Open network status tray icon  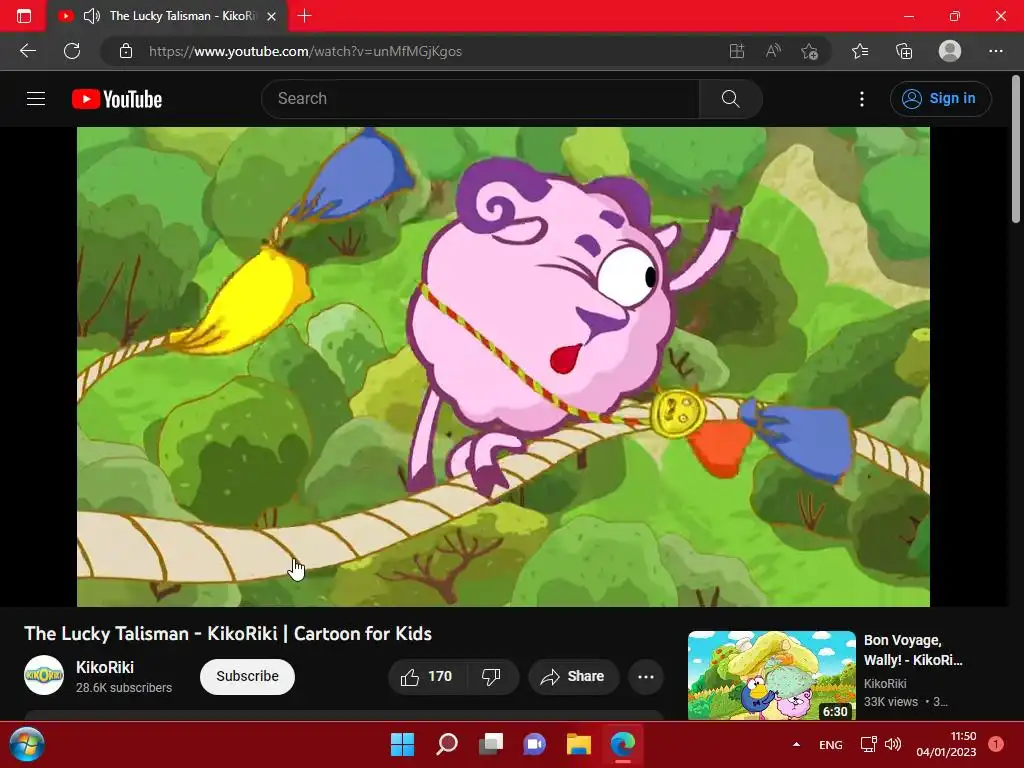pyautogui.click(x=868, y=744)
